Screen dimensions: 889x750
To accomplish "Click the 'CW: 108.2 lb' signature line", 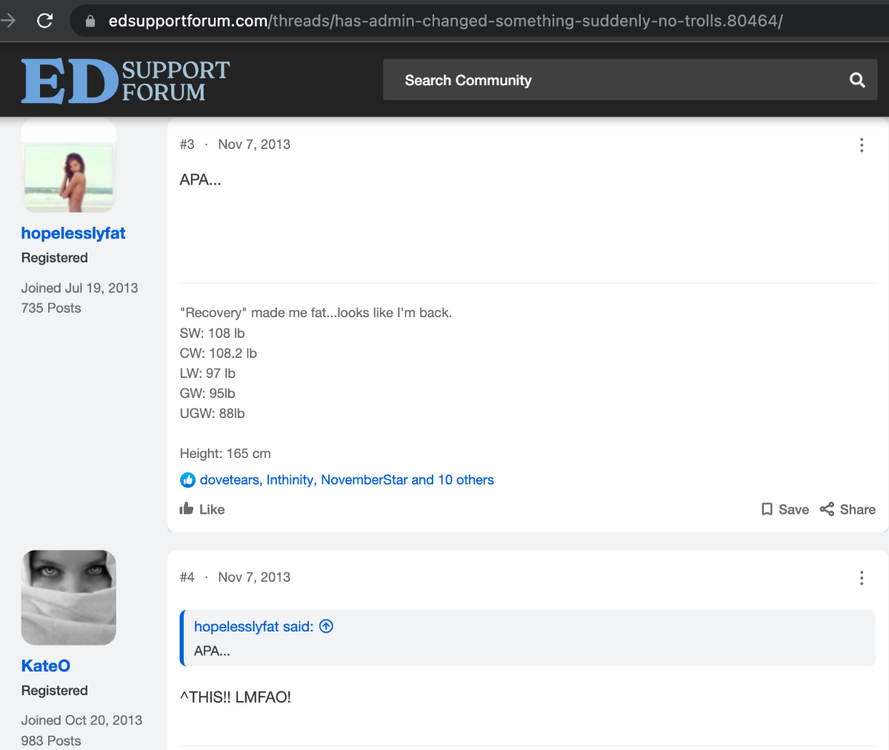I will click(218, 353).
